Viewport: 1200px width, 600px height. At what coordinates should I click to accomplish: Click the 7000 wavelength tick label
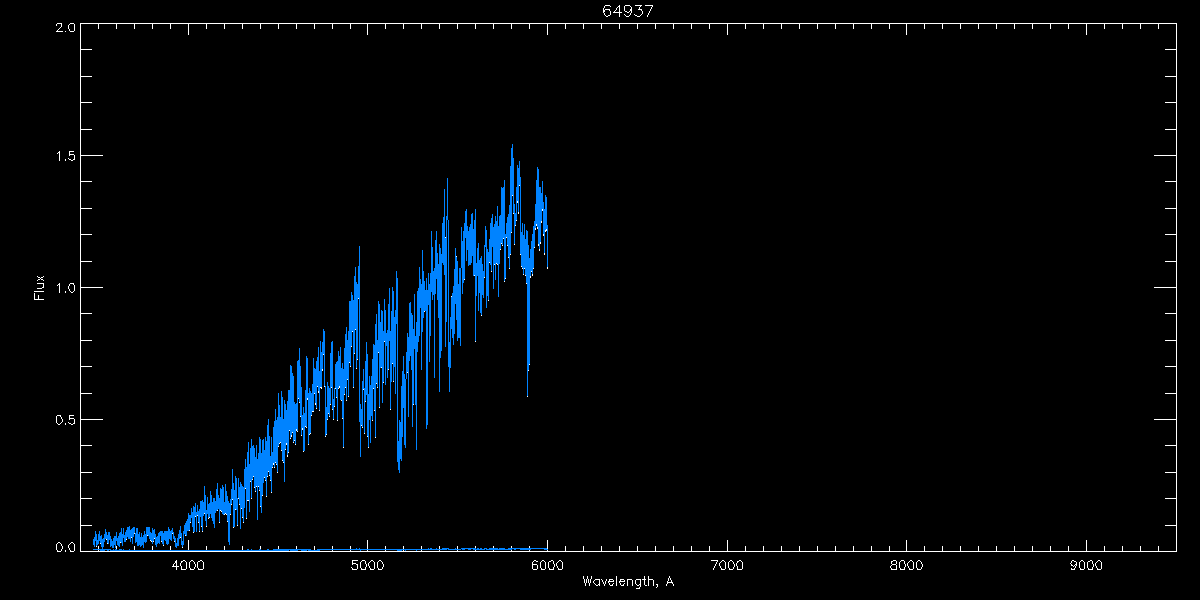[x=727, y=565]
